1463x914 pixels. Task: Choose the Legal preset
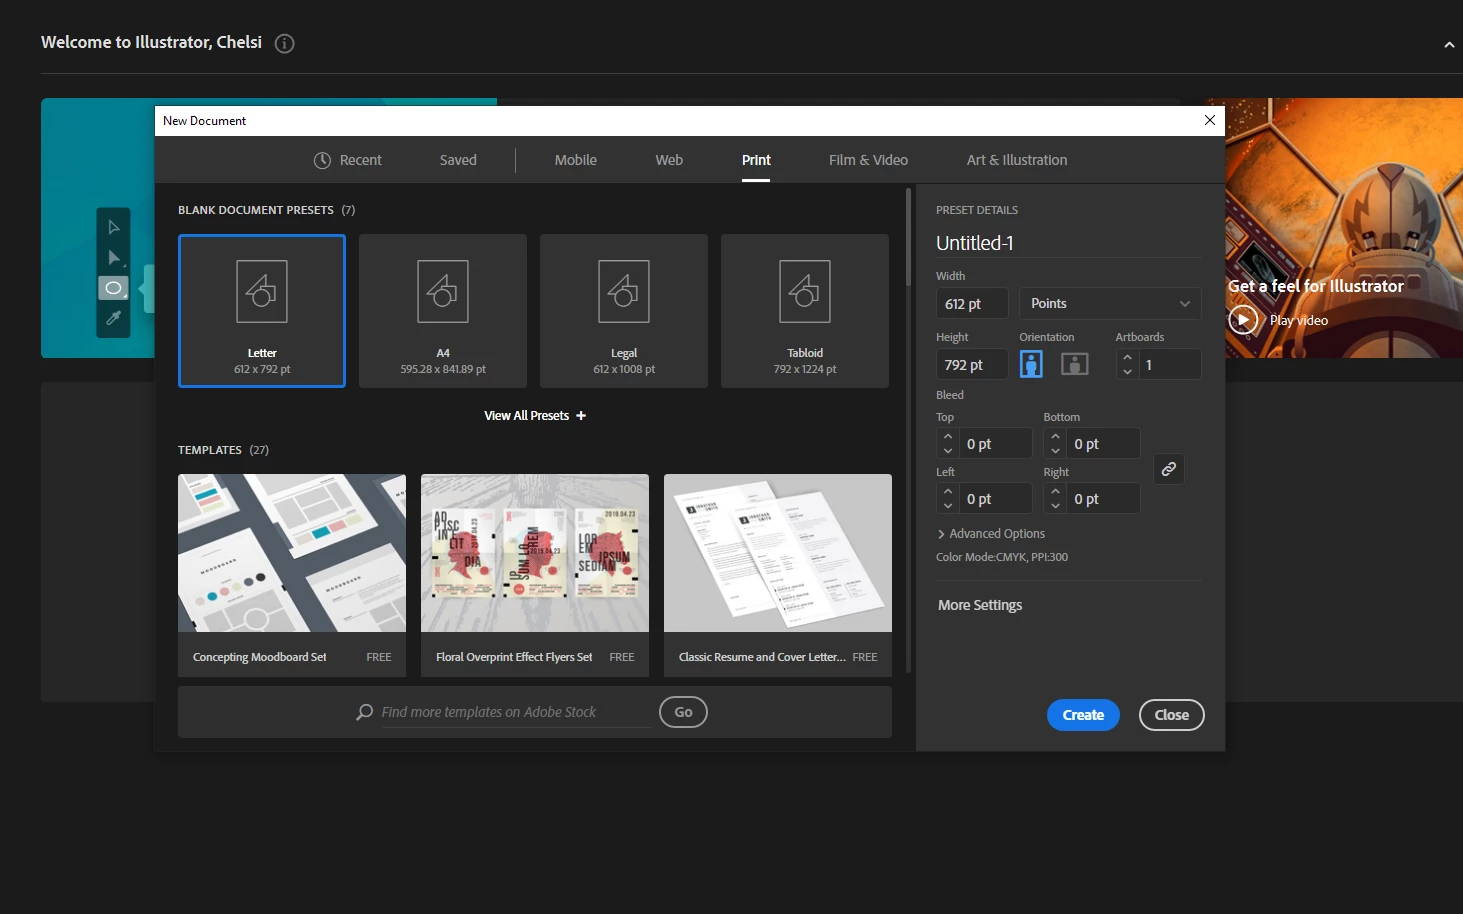click(624, 311)
